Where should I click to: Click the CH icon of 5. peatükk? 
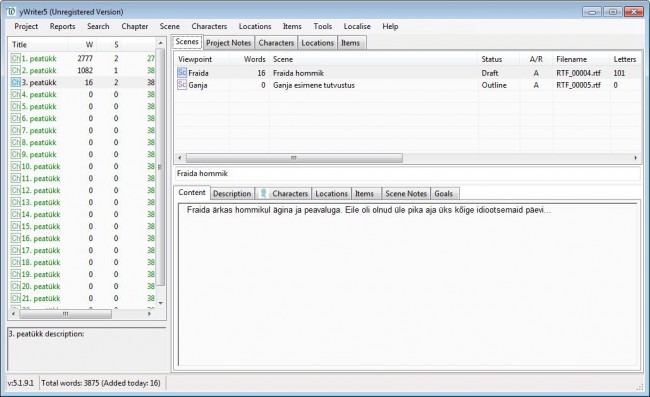(x=15, y=107)
